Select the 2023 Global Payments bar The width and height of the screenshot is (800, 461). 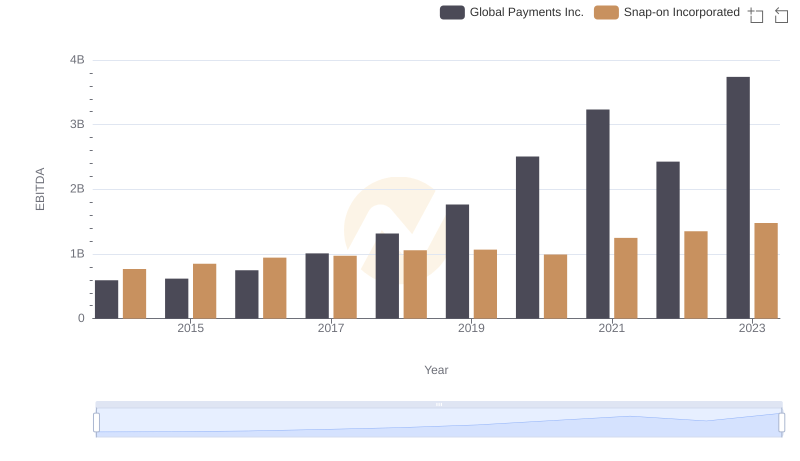tap(738, 198)
